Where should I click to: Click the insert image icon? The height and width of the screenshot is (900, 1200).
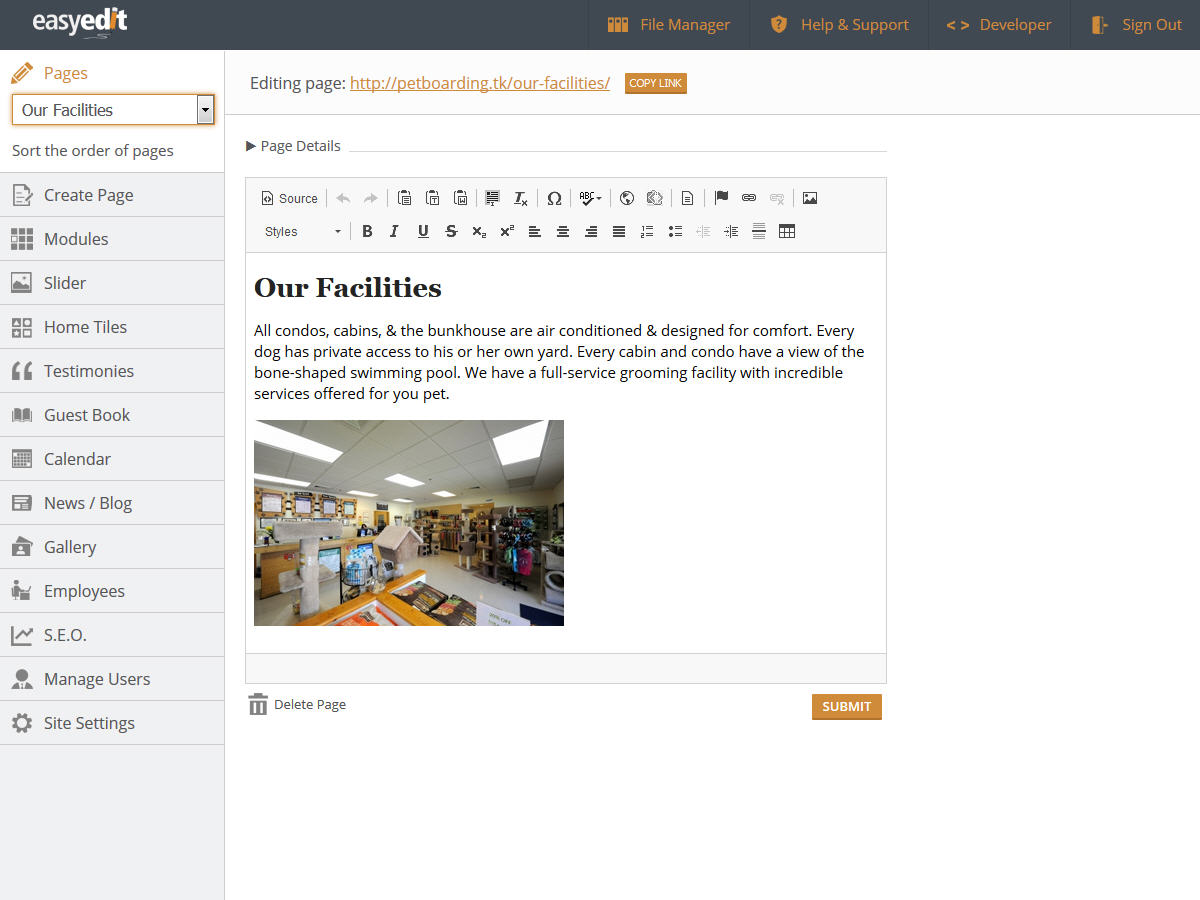(810, 198)
